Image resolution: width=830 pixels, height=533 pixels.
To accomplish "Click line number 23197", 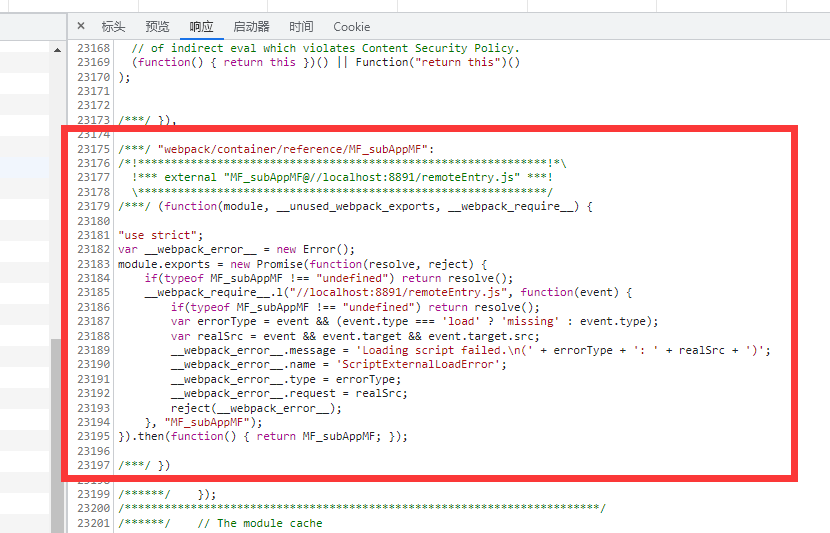I will coord(94,465).
